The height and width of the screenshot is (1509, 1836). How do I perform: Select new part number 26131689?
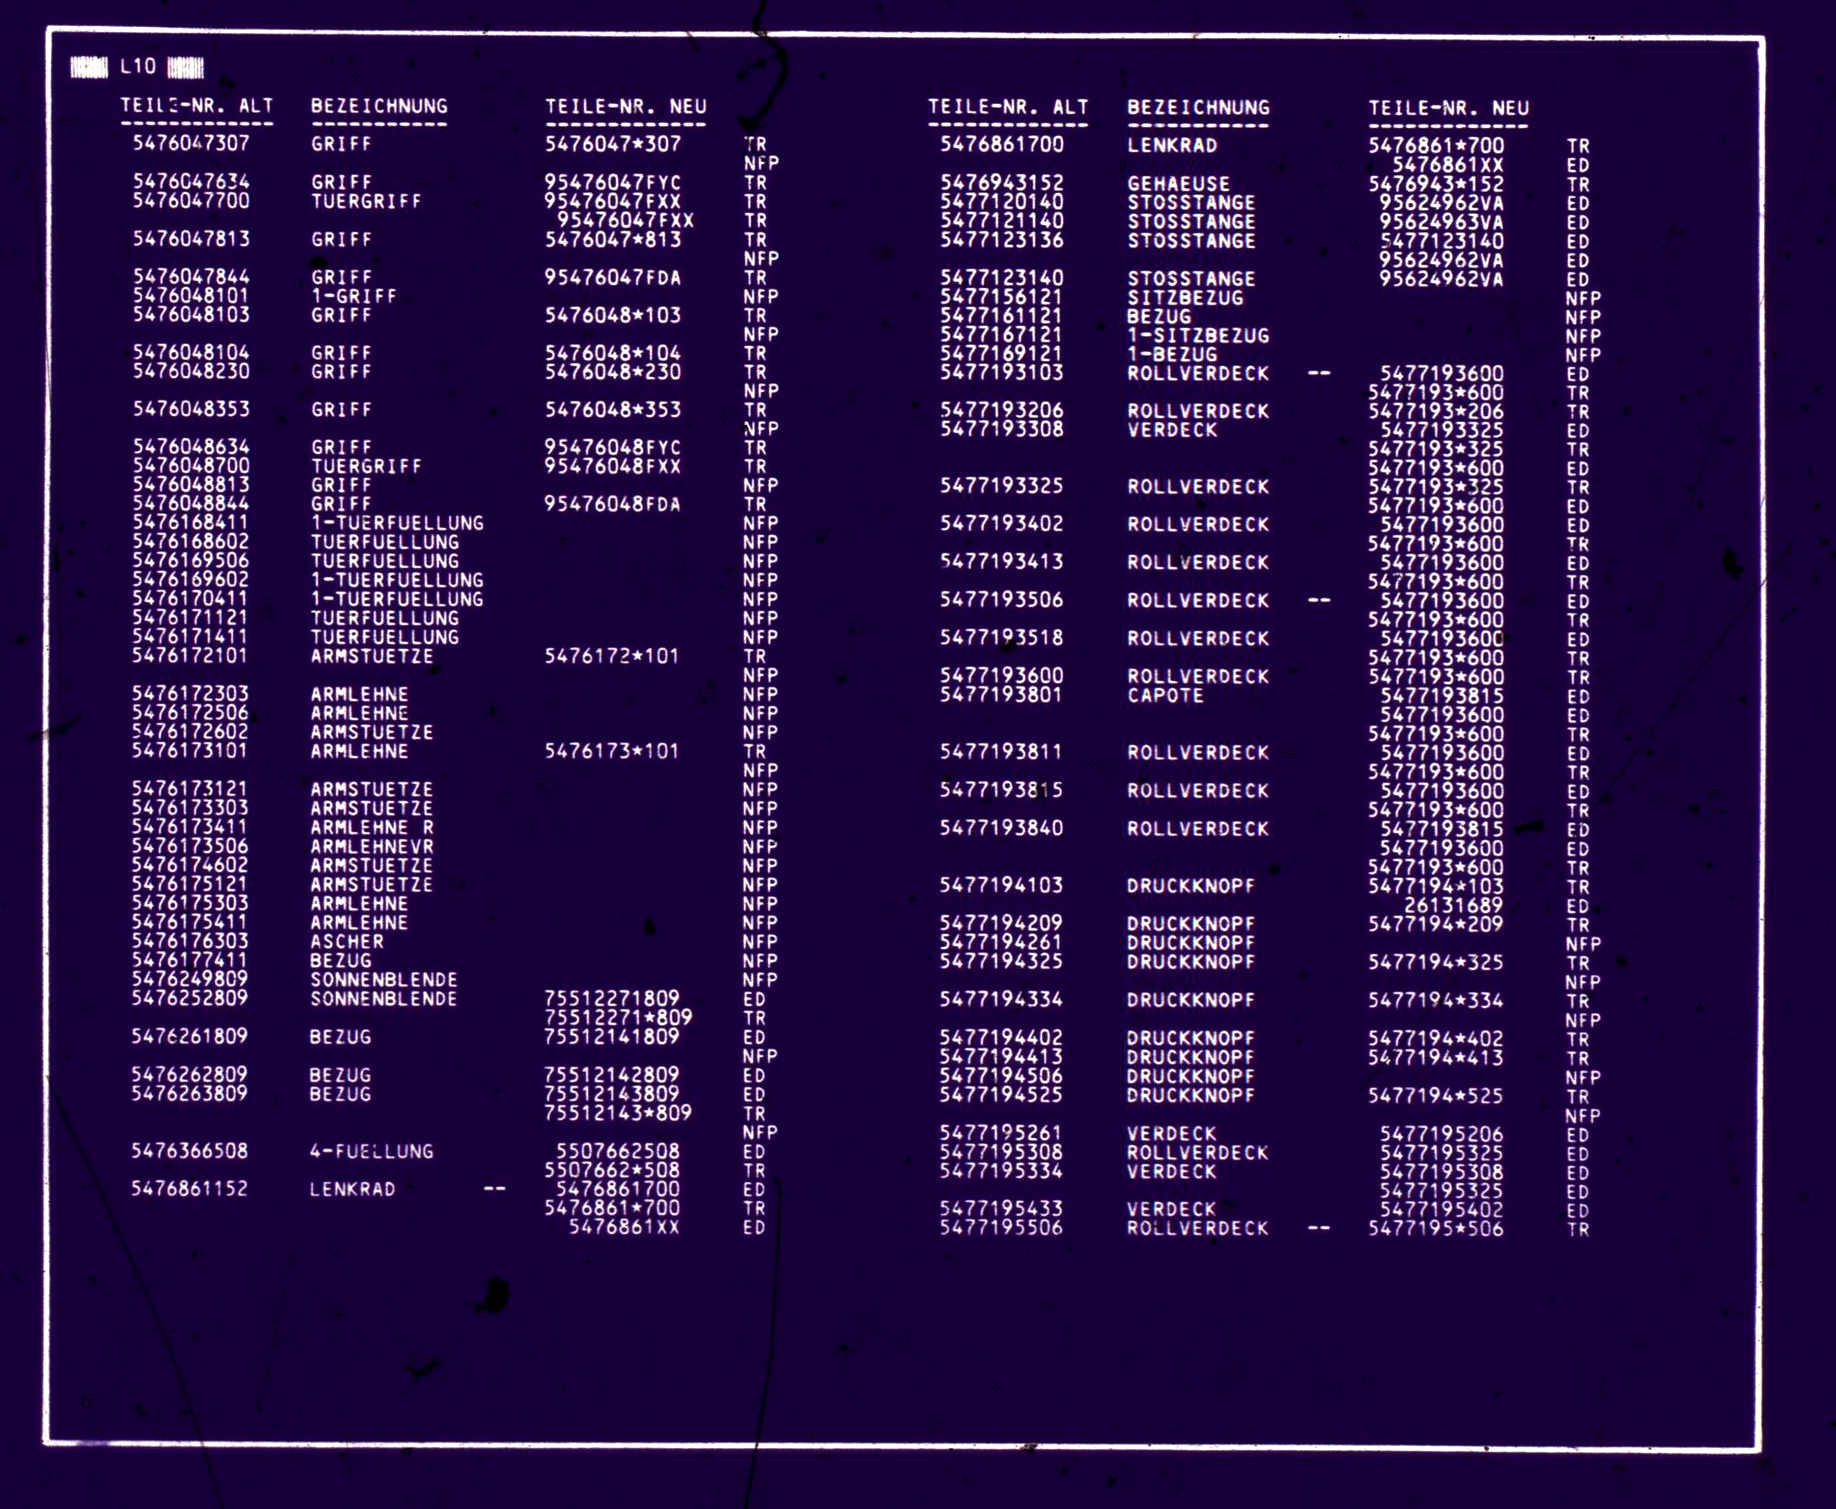1454,905
